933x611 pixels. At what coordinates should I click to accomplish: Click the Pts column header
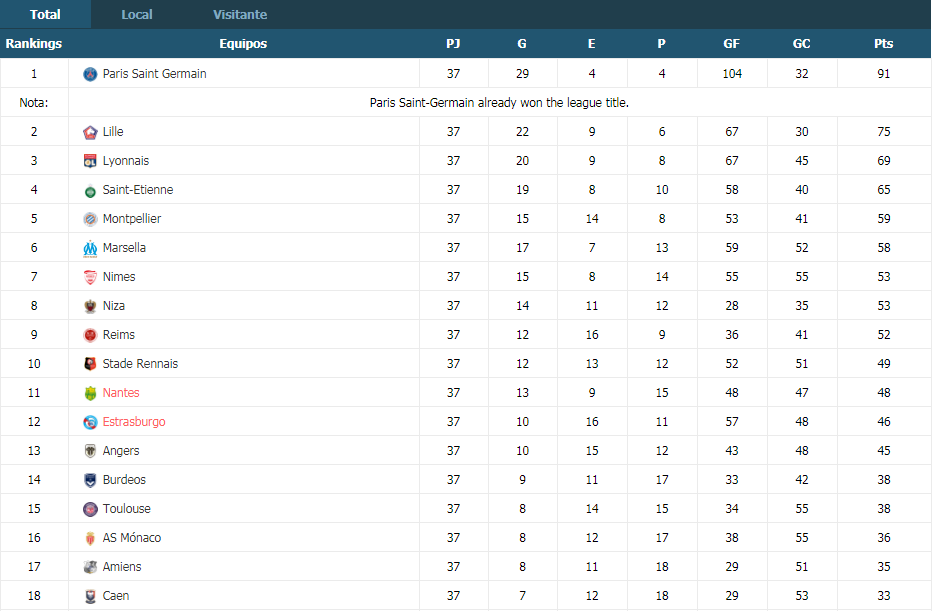(883, 43)
